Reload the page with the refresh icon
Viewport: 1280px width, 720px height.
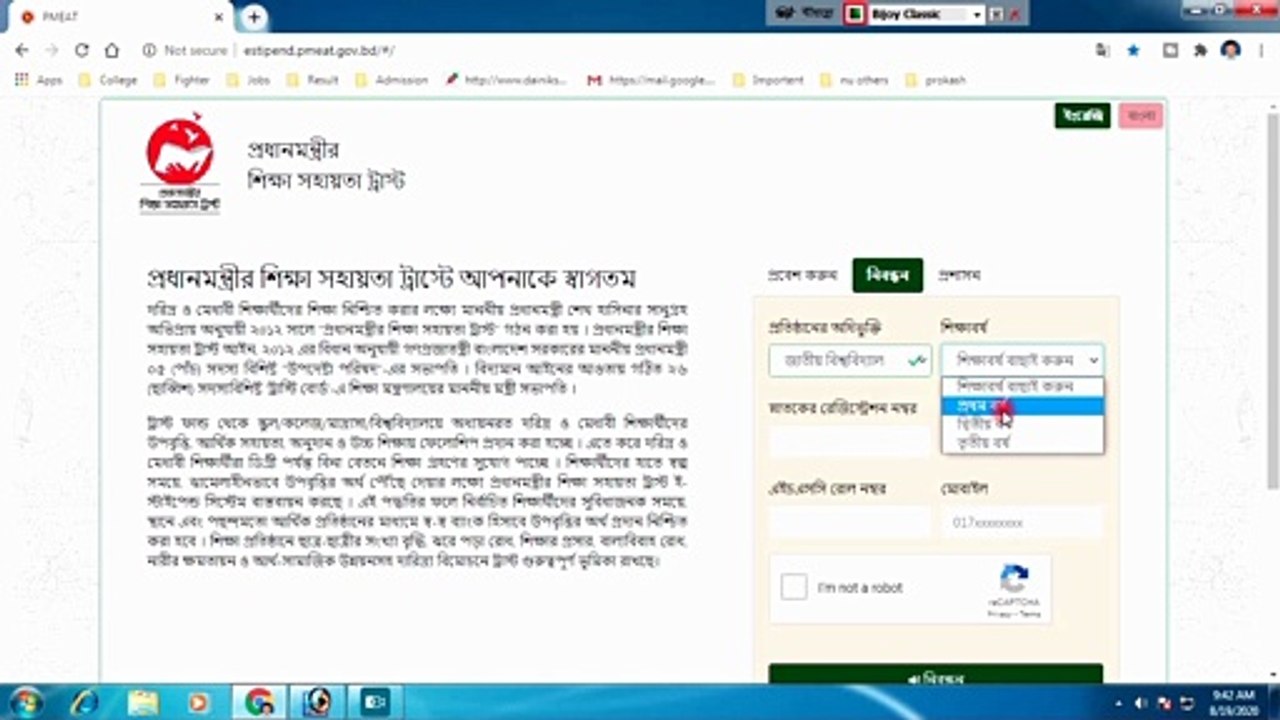click(82, 50)
